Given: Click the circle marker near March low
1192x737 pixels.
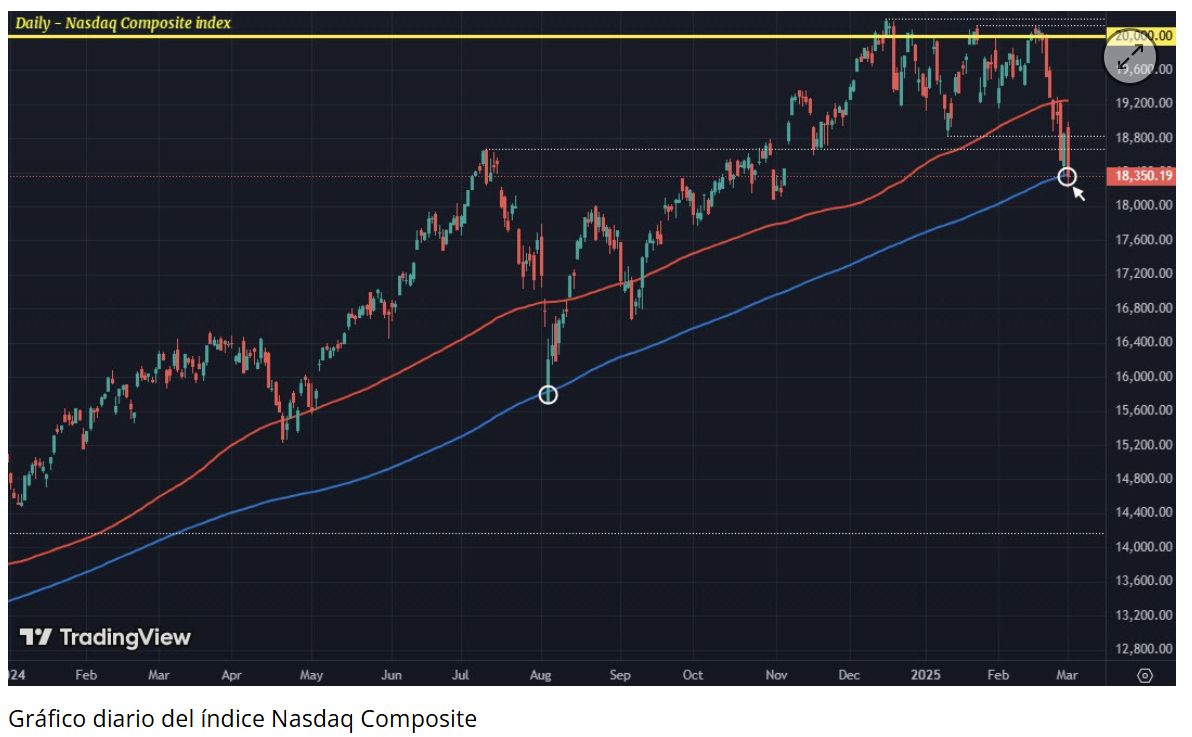Looking at the screenshot, I should click(x=1067, y=176).
